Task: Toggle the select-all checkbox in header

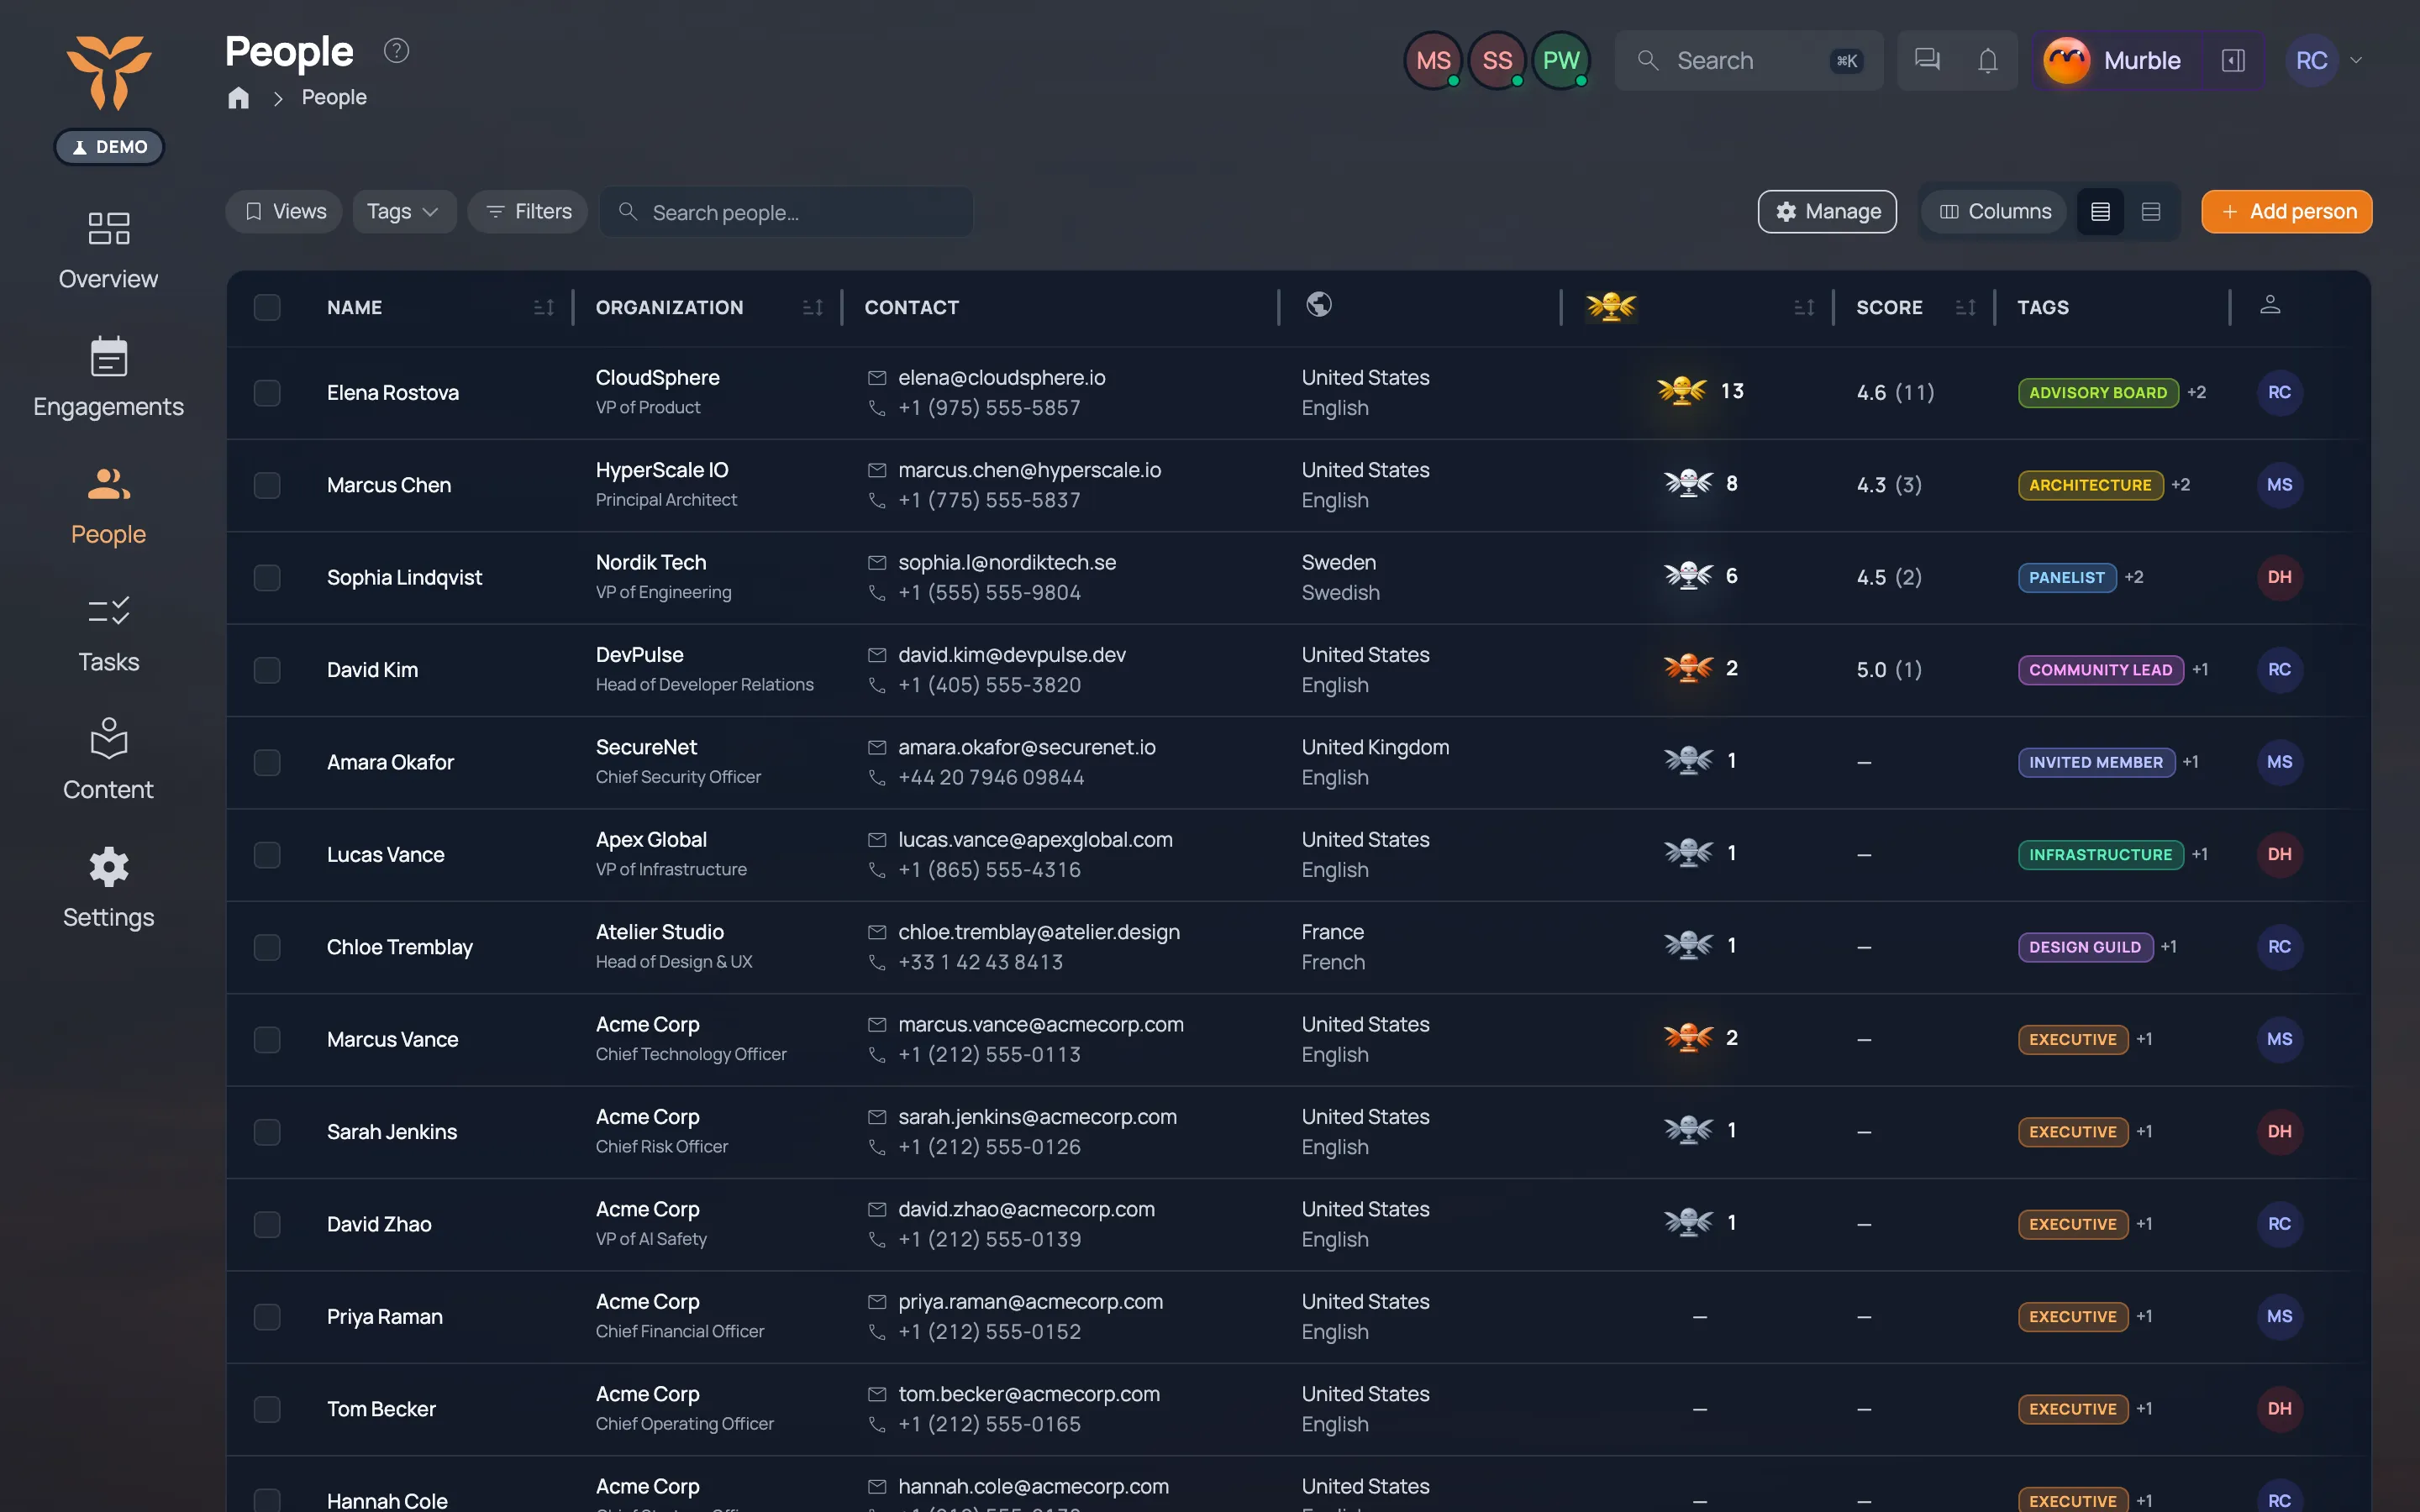Action: [267, 307]
